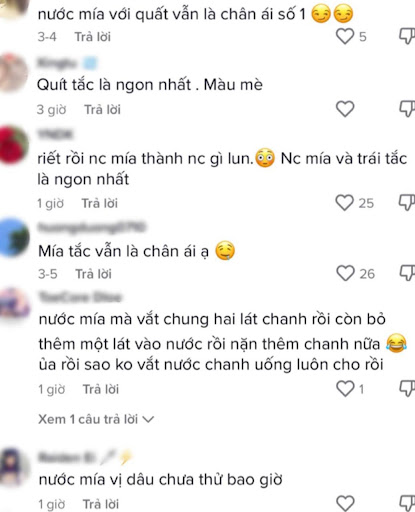Reply to the 'nước mía với quất' comment
Screen dimensions: 415x512
point(93,37)
